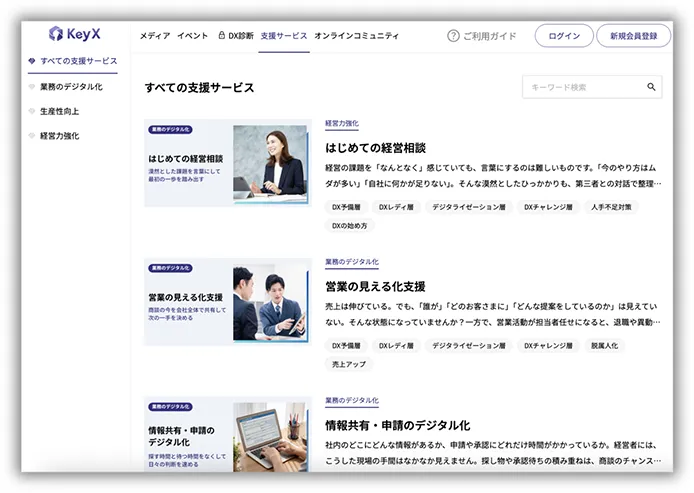The height and width of the screenshot is (493, 694).
Task: Open the はじめての経営相談 title link
Action: click(375, 148)
